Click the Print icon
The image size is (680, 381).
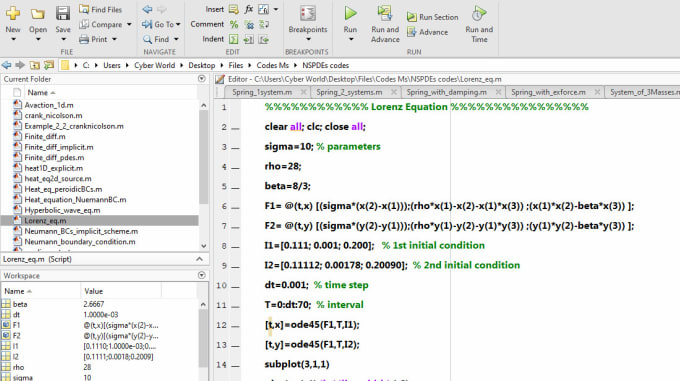point(84,39)
